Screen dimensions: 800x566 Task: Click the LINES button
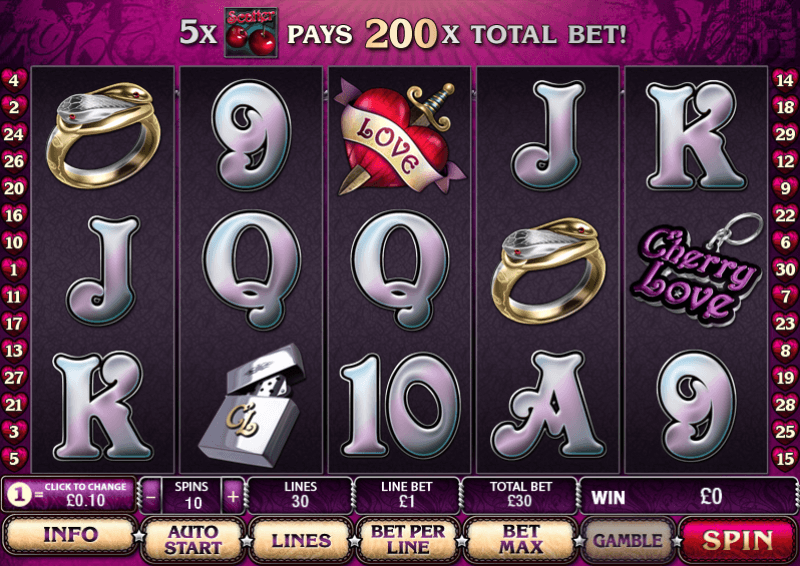coord(301,540)
